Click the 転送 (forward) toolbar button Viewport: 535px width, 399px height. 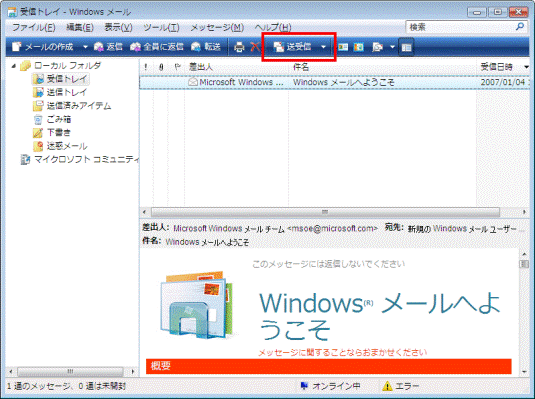(206, 47)
